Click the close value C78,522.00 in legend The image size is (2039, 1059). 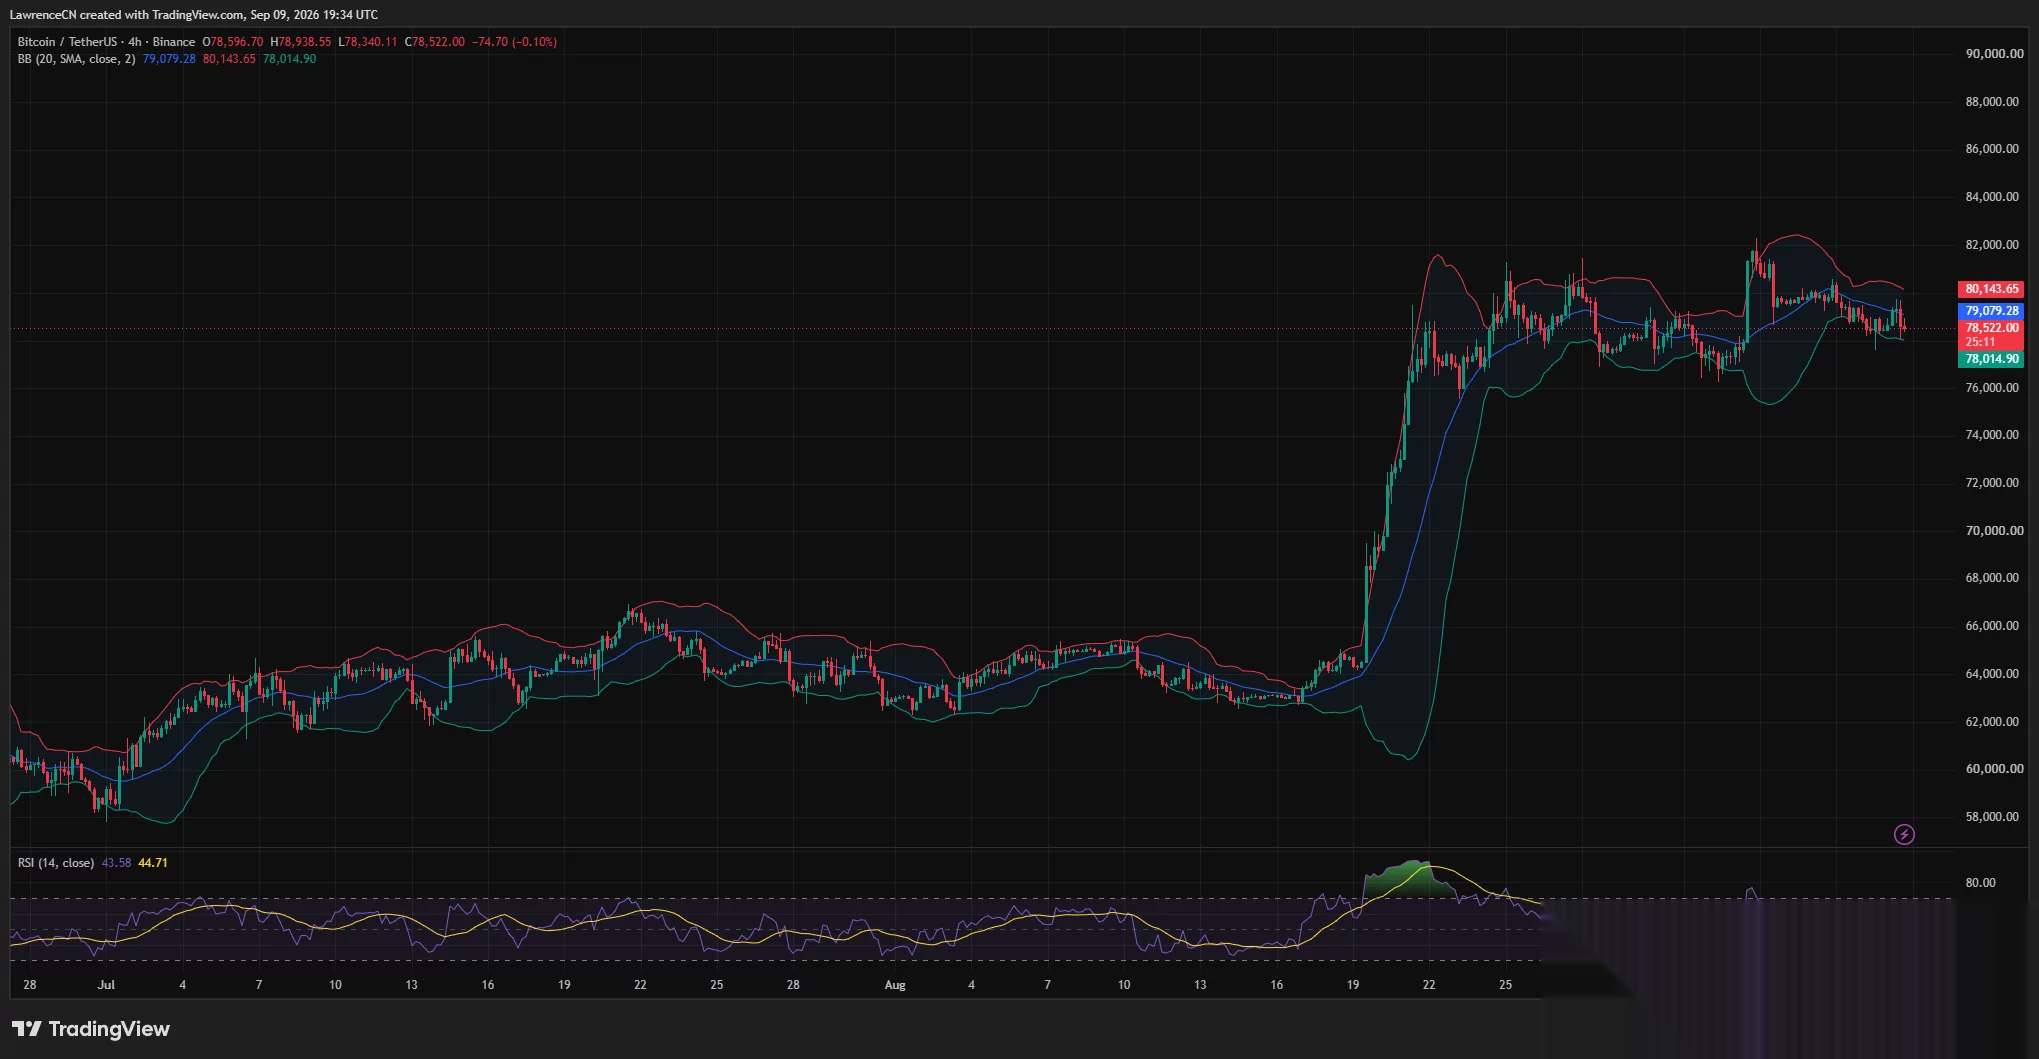[435, 42]
